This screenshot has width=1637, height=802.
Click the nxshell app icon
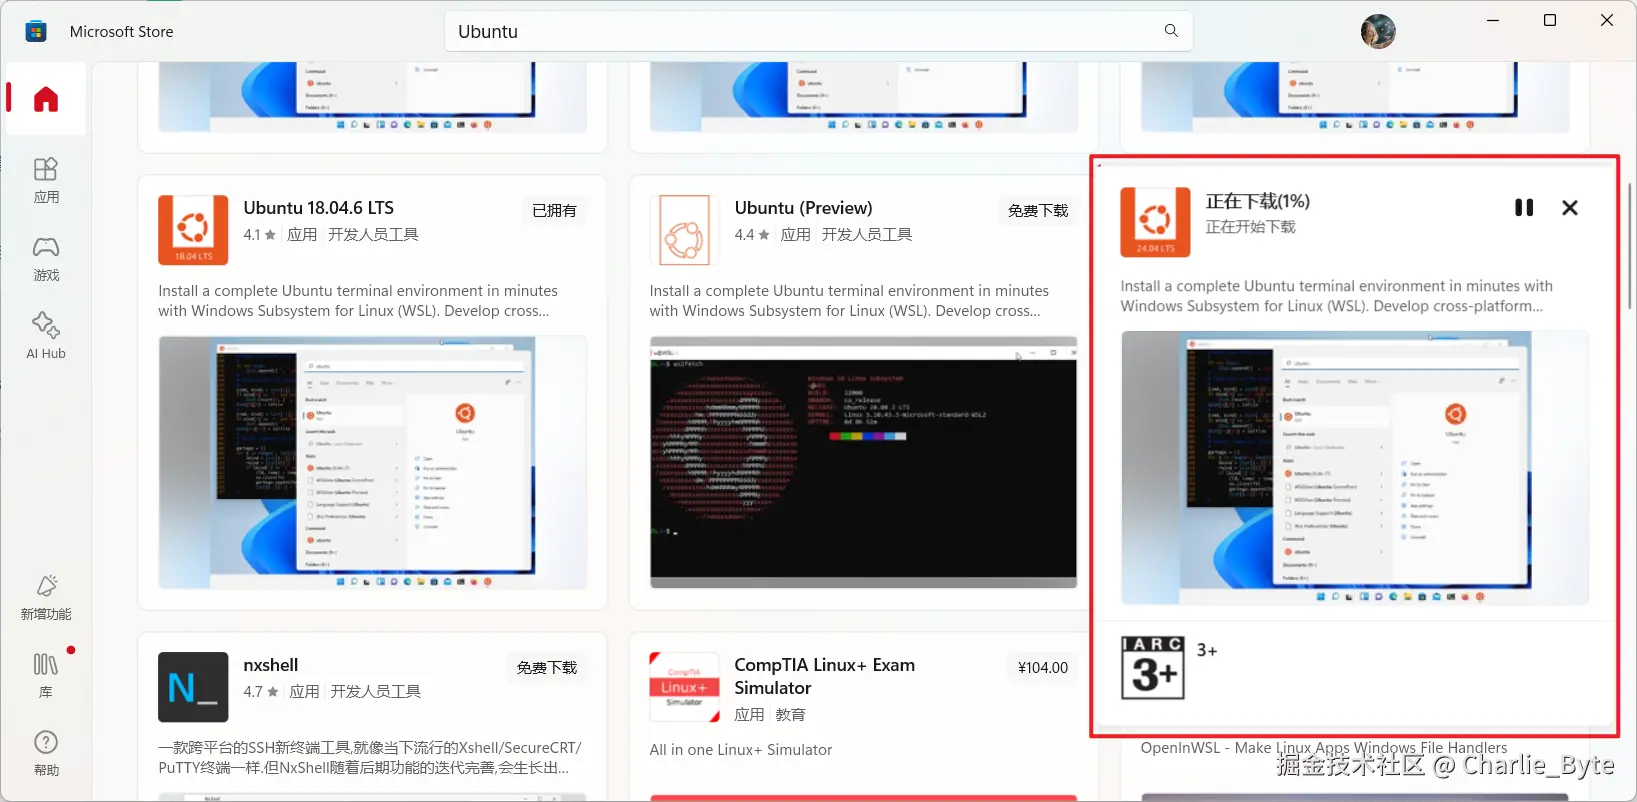[x=193, y=687]
